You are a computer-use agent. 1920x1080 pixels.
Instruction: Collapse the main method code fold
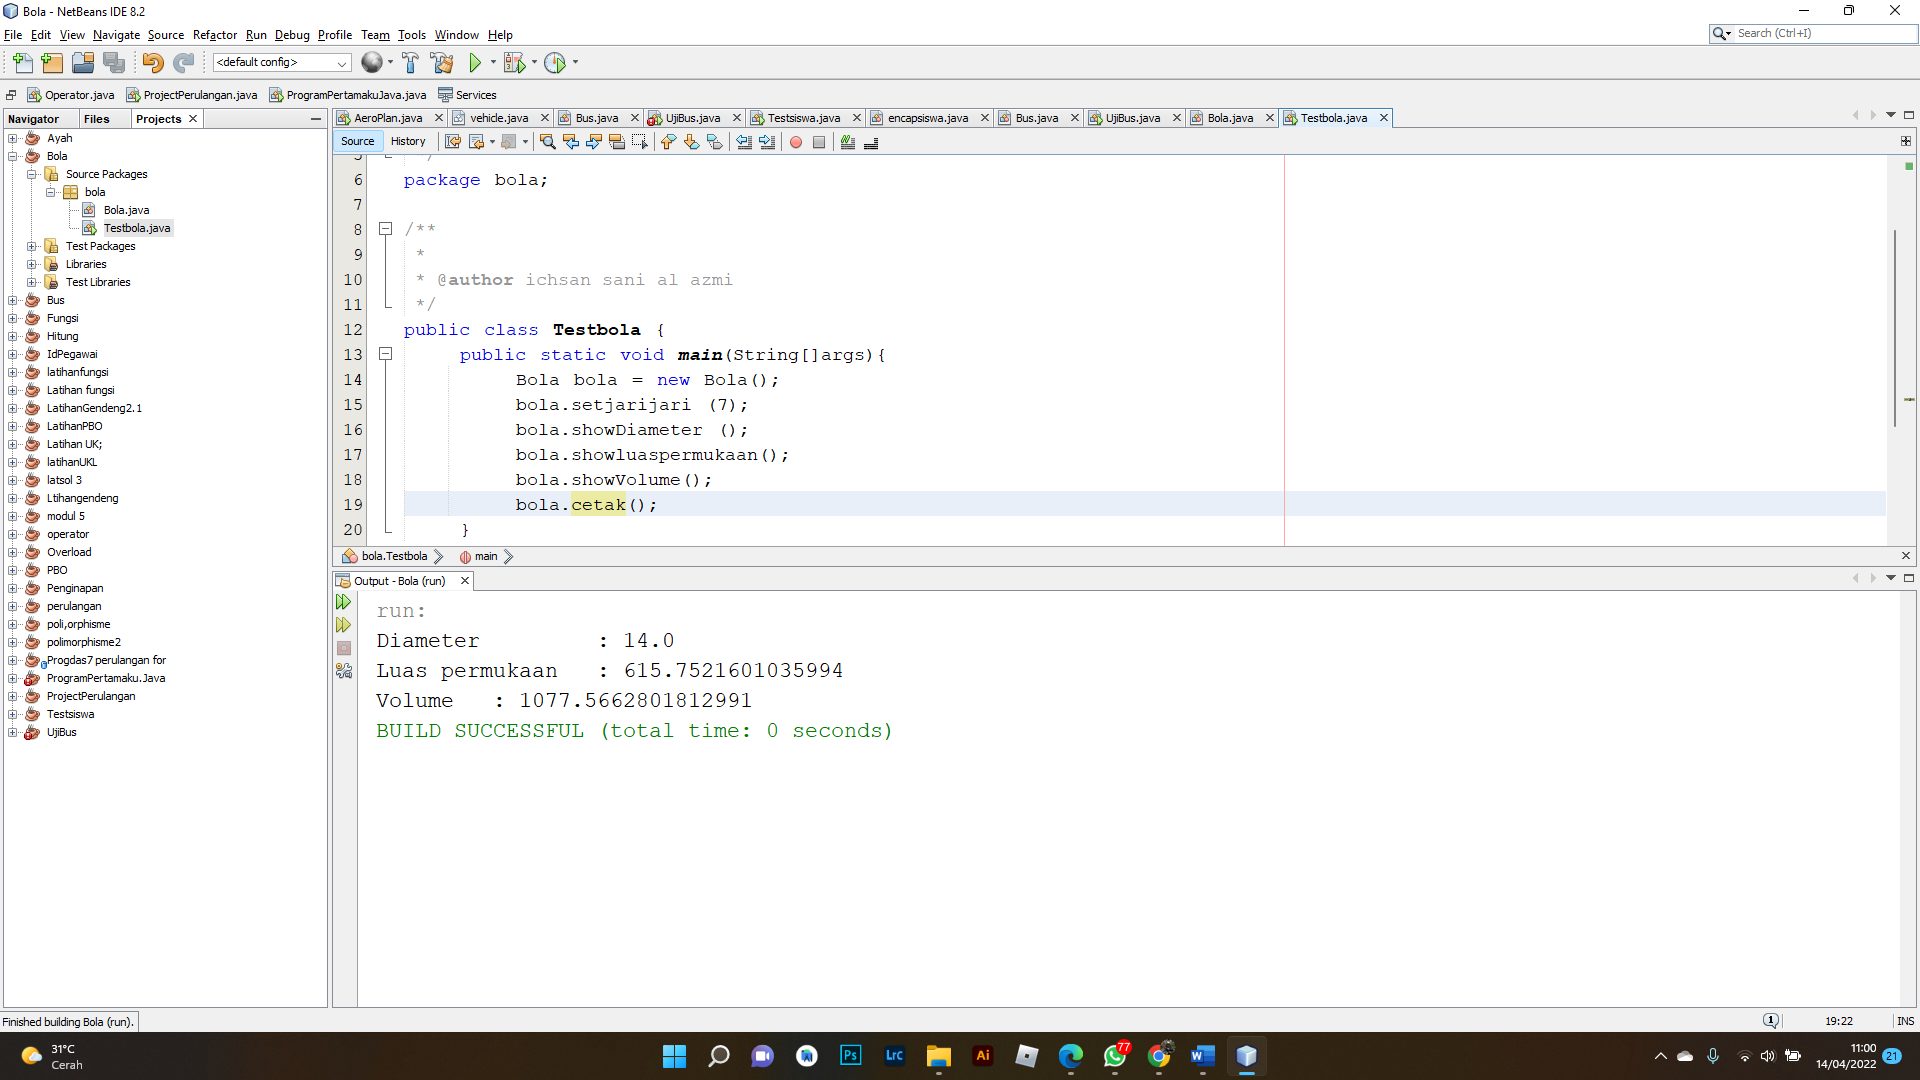tap(385, 354)
